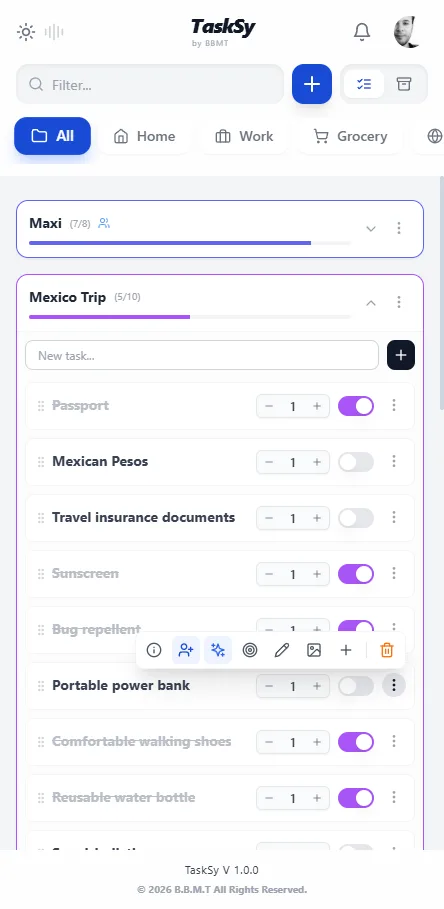This screenshot has height=909, width=444.
Task: Click the blue plus new list button
Action: point(312,84)
